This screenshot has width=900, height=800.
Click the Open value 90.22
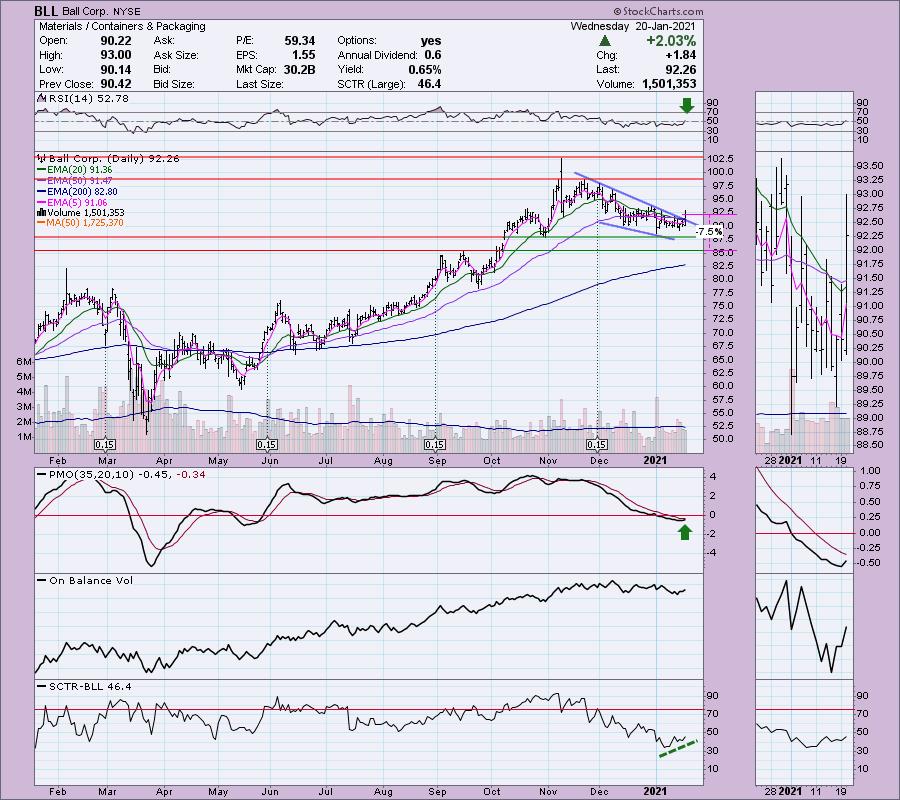(x=116, y=41)
